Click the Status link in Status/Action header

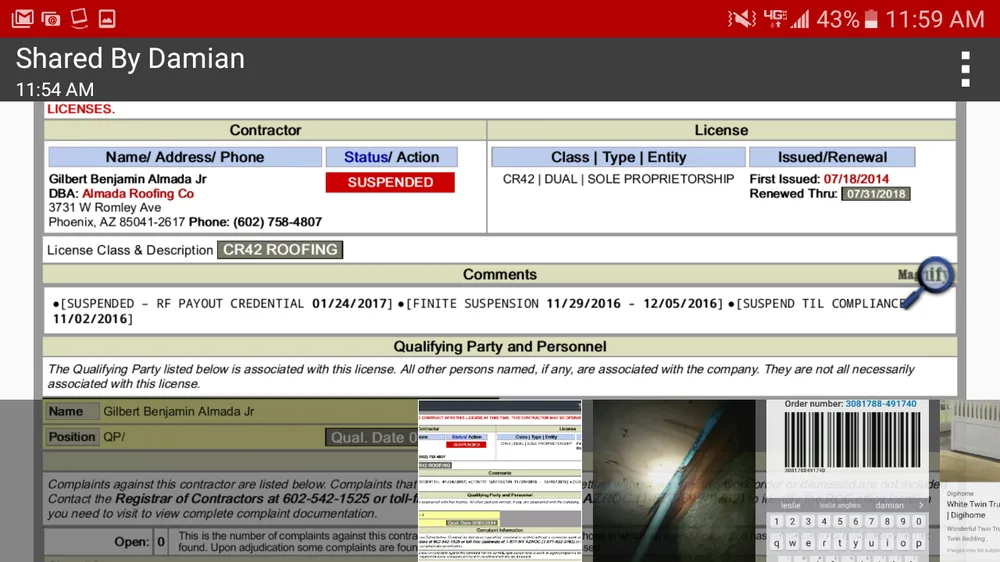366,157
